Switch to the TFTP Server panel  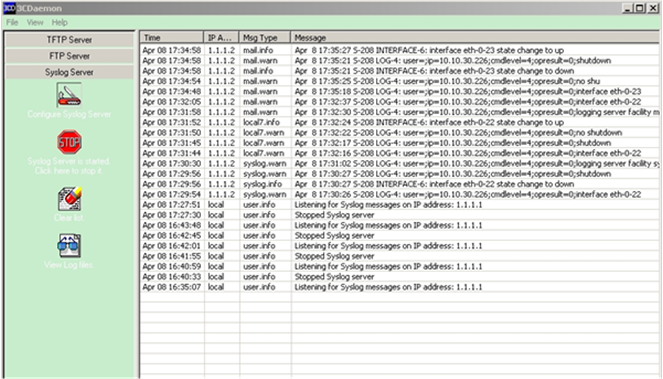pyautogui.click(x=69, y=40)
